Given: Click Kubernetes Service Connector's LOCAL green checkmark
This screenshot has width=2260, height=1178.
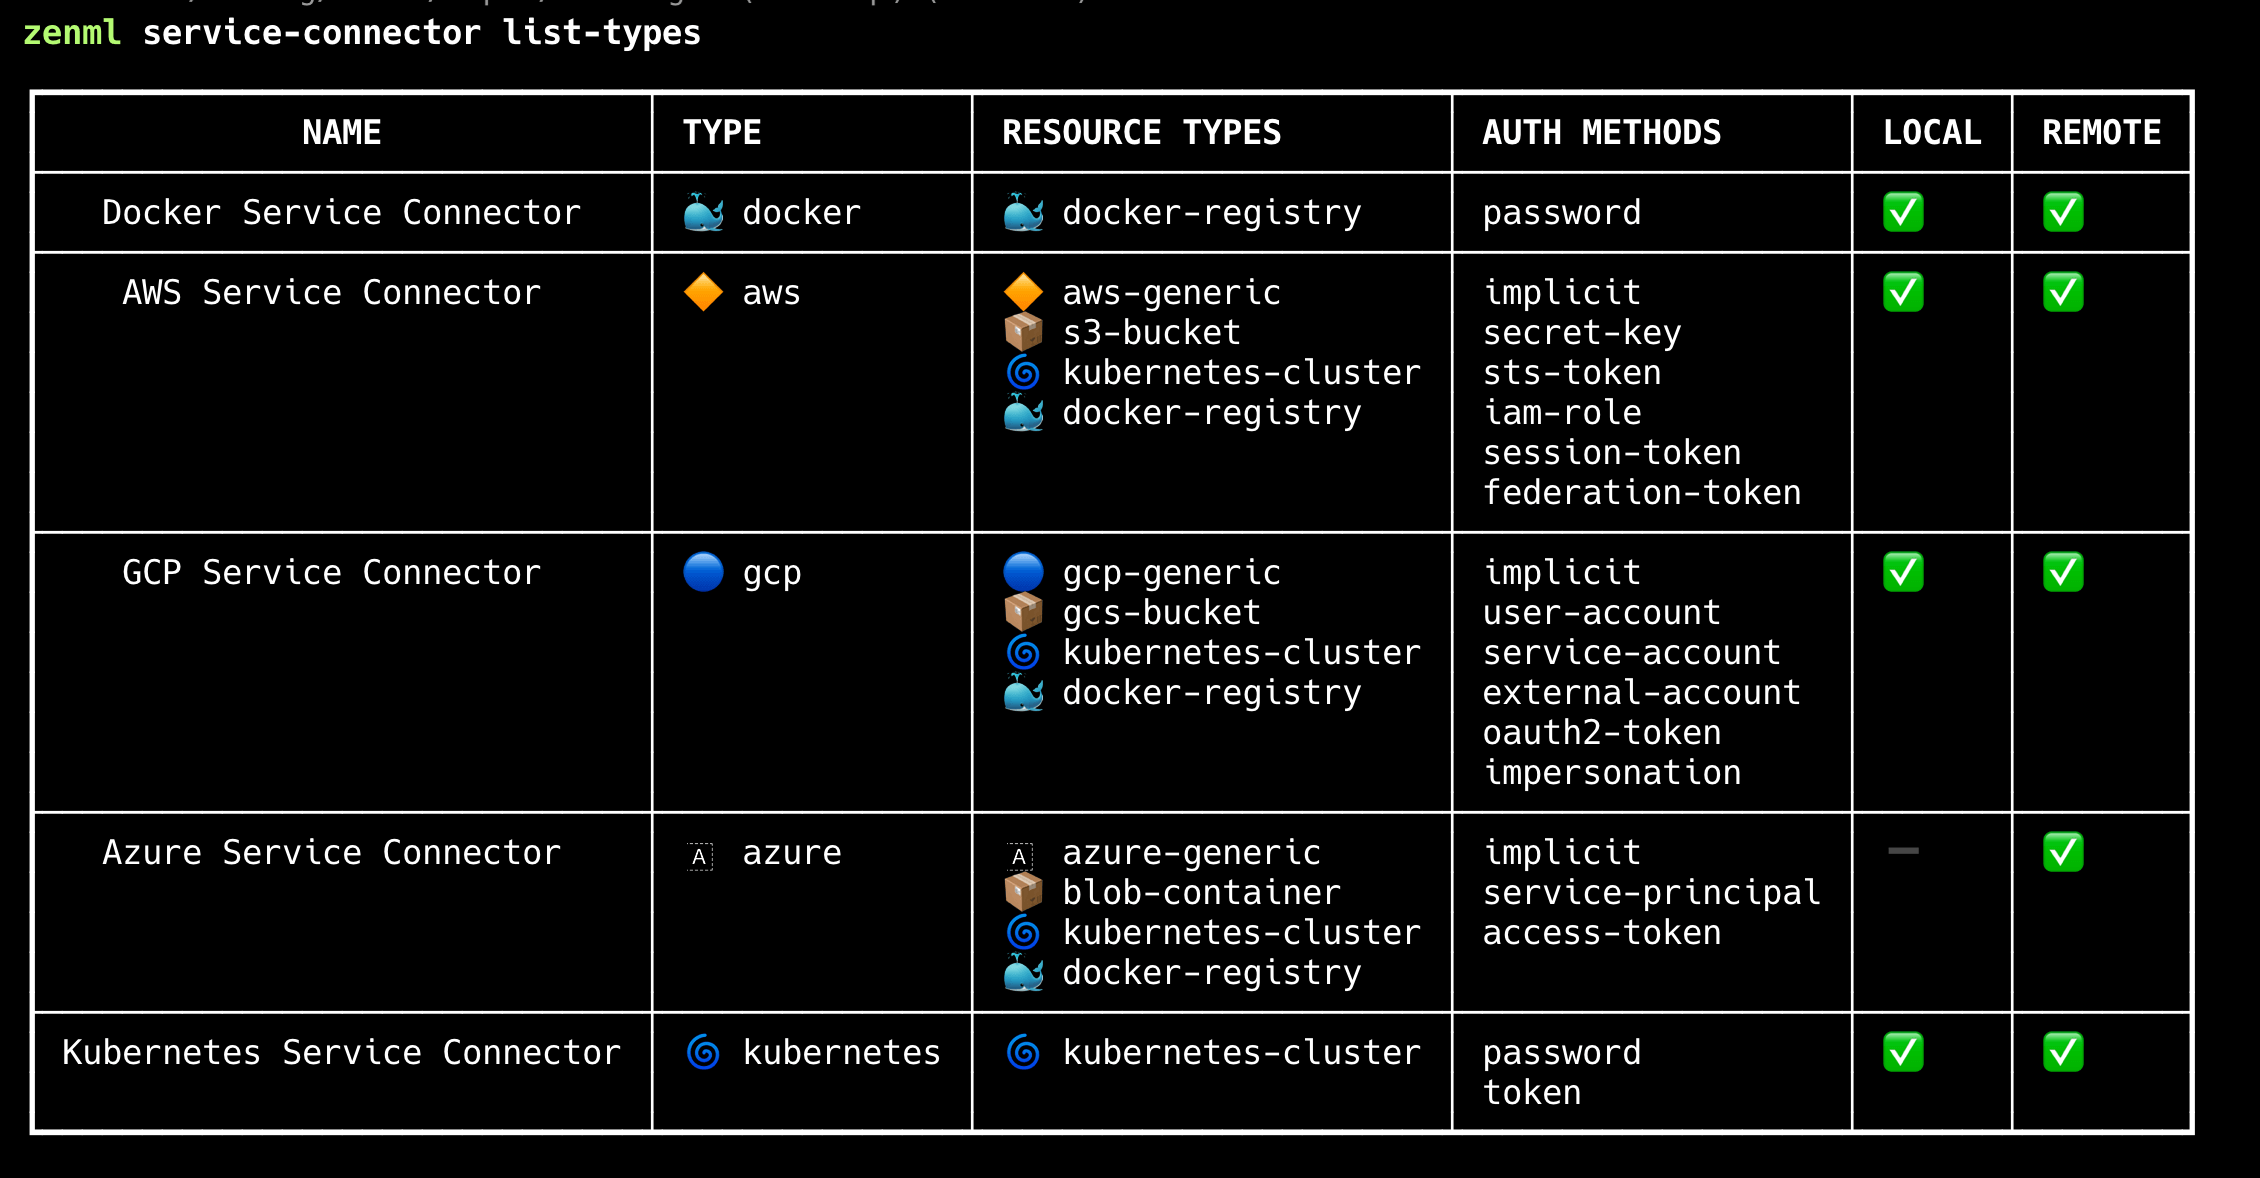Looking at the screenshot, I should point(1903,1052).
